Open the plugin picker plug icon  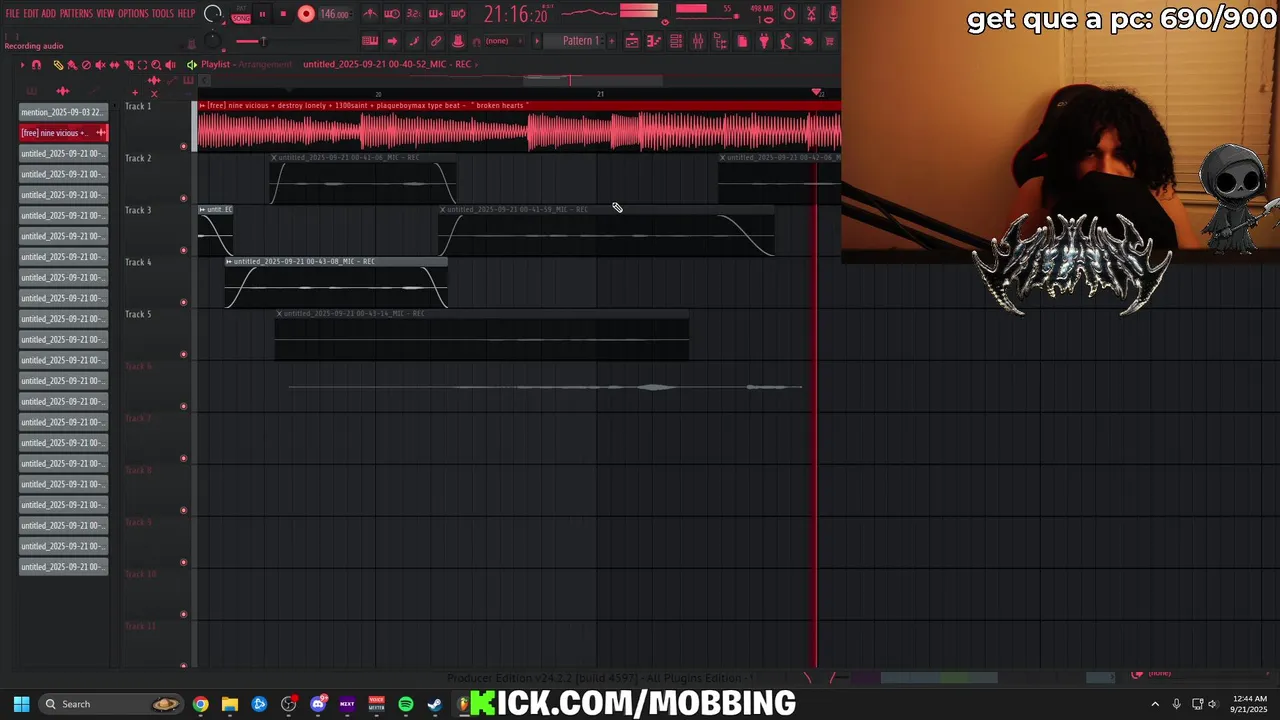coord(764,41)
